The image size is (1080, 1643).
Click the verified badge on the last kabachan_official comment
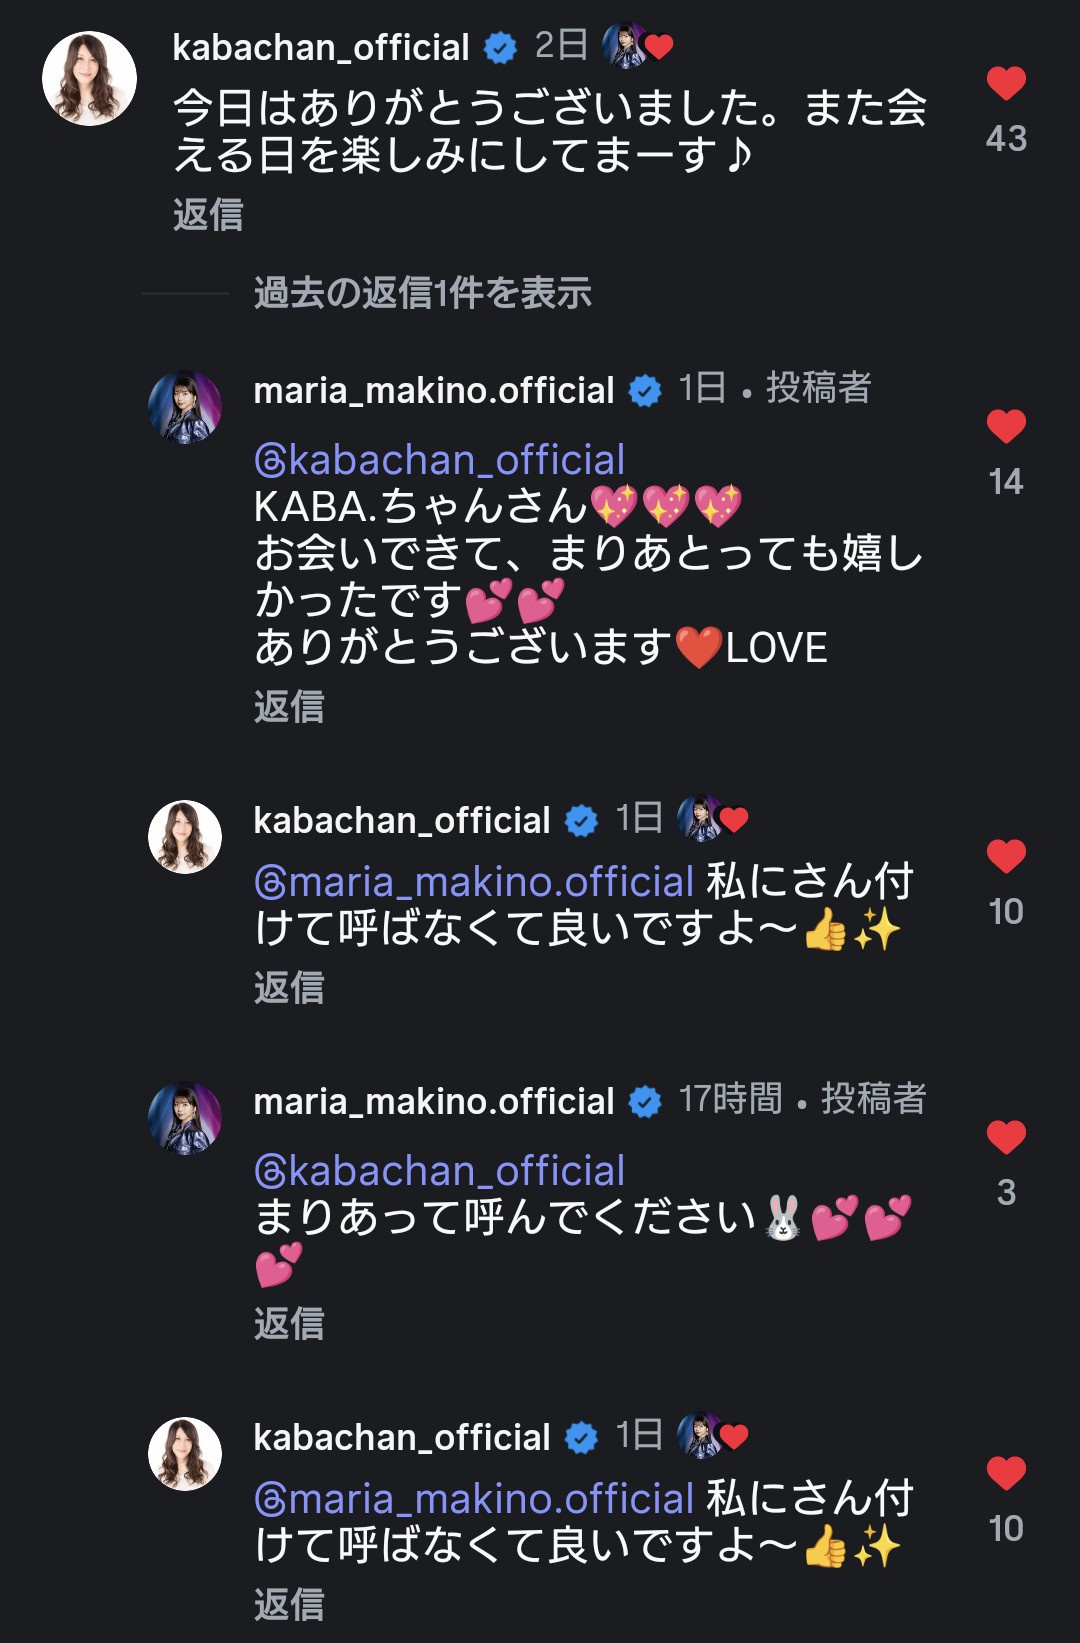coord(581,1438)
